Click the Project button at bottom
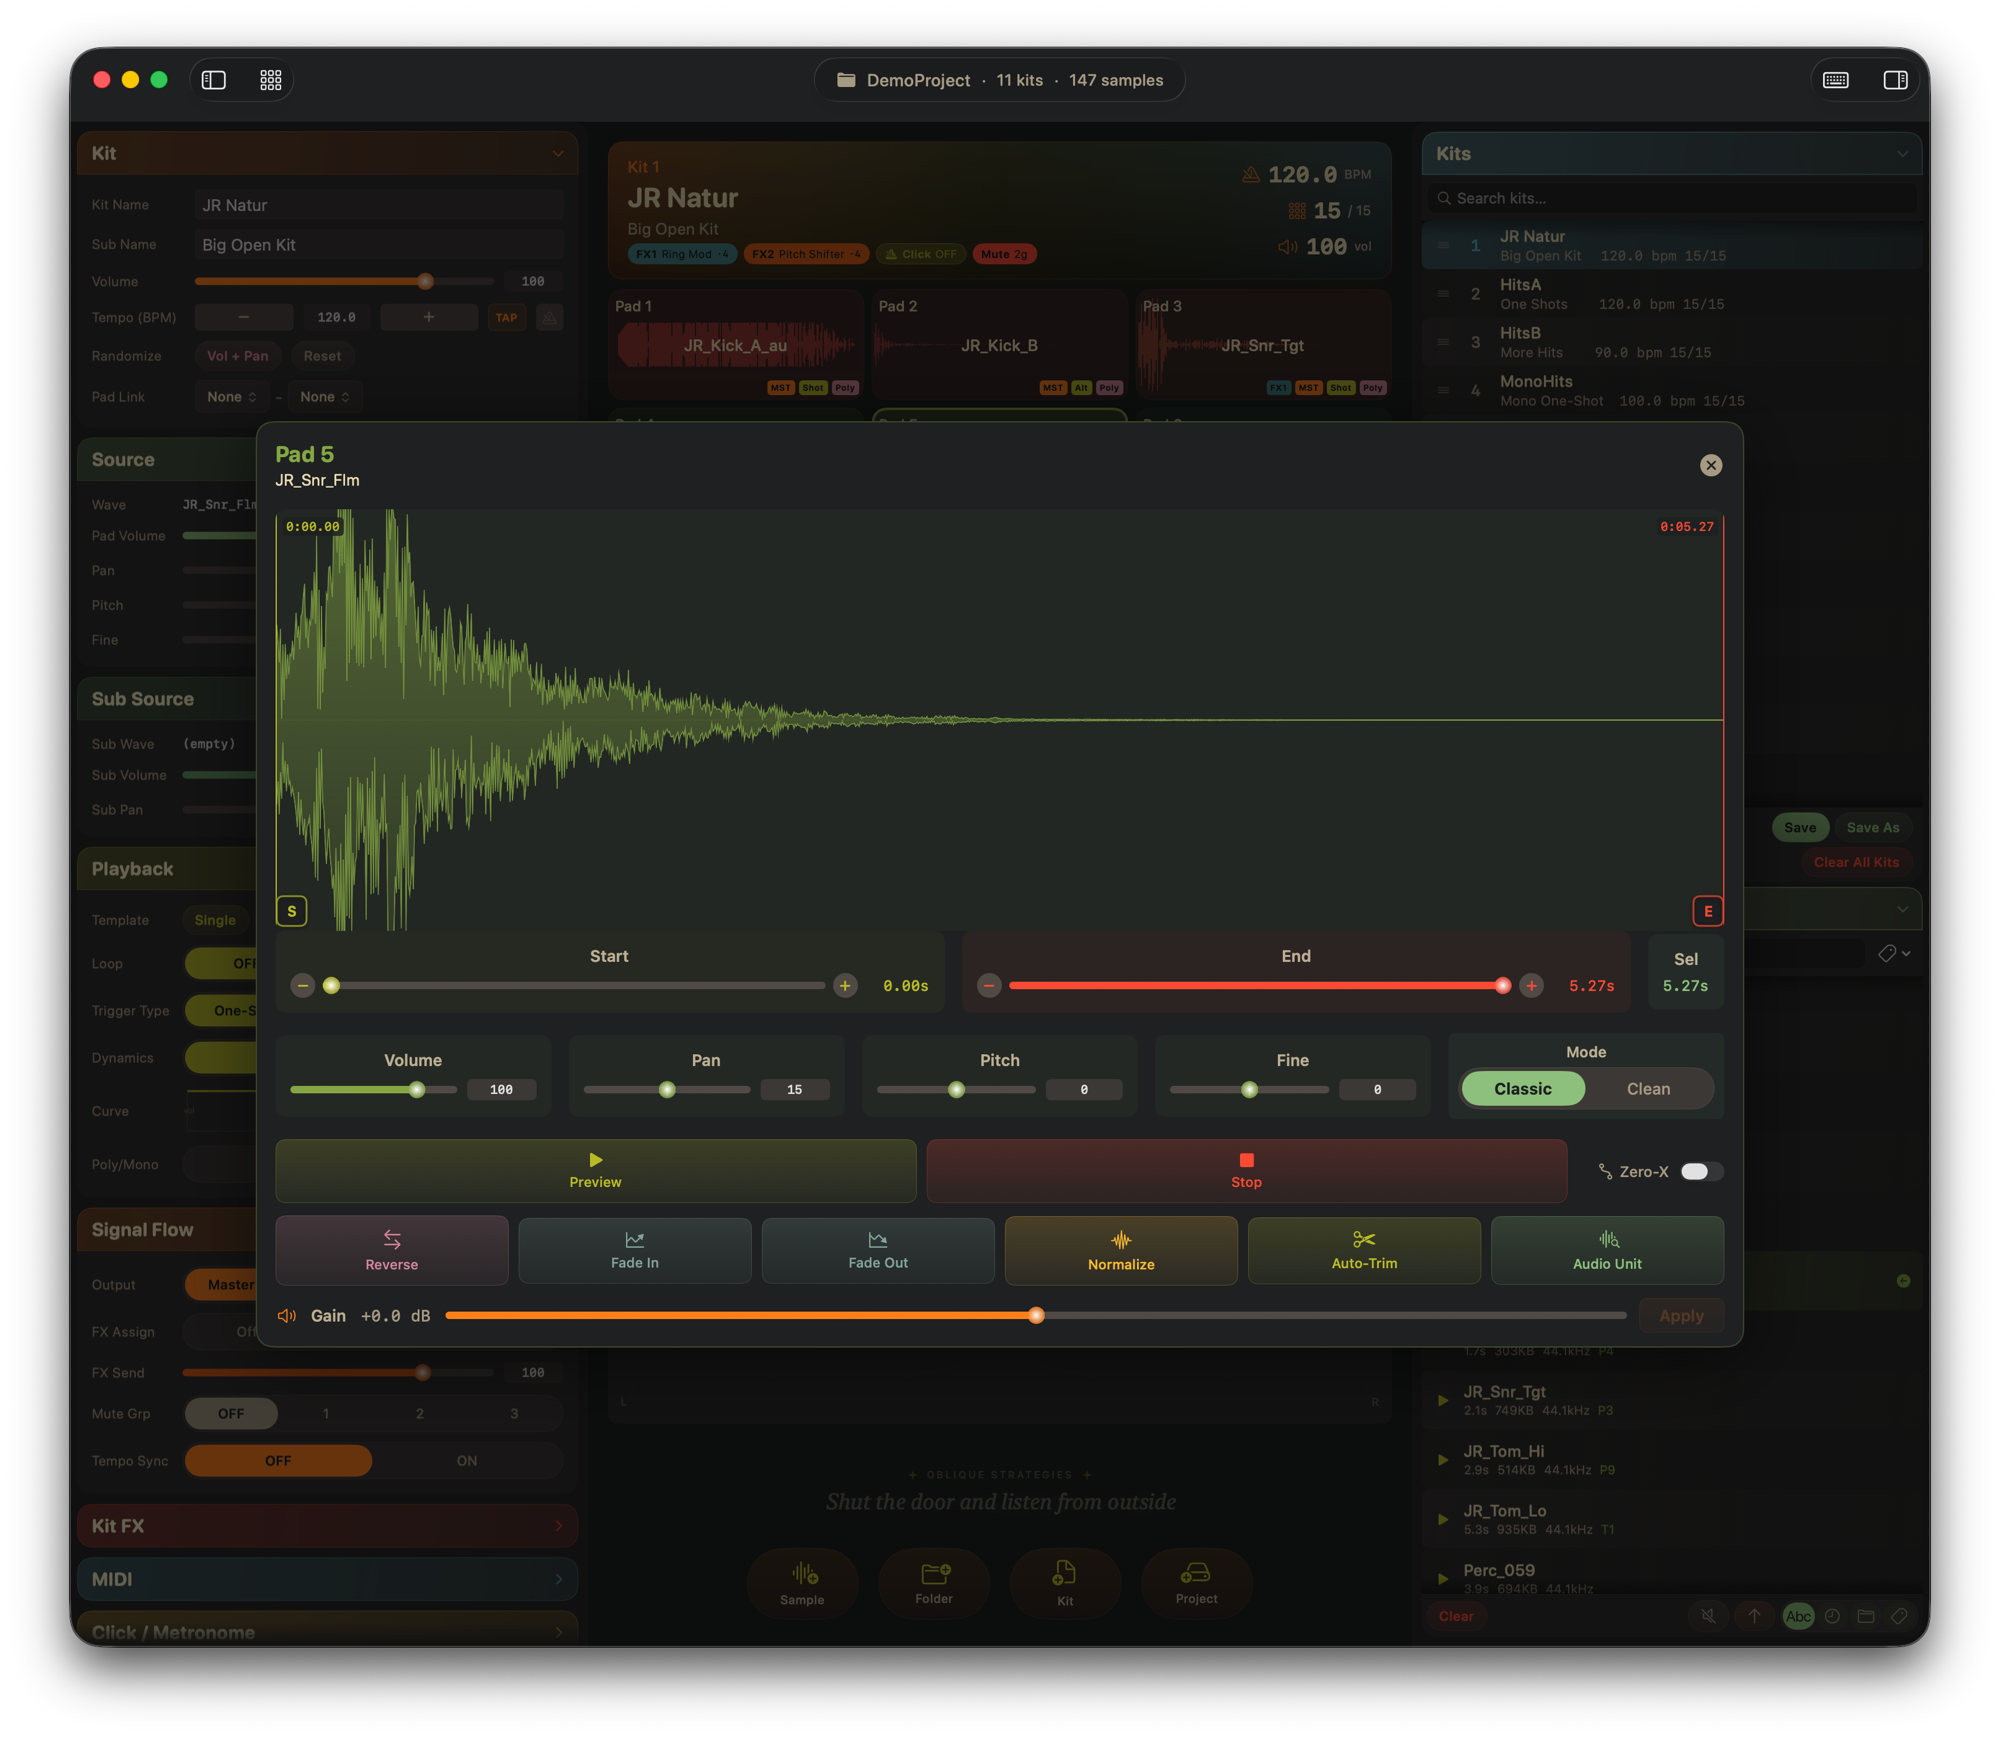 [1196, 1583]
